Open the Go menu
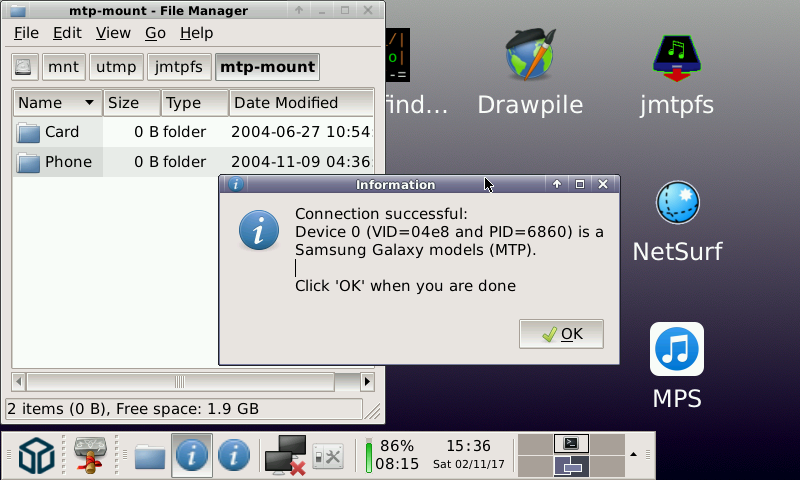Screen dimensions: 800x480 pyautogui.click(x=155, y=33)
